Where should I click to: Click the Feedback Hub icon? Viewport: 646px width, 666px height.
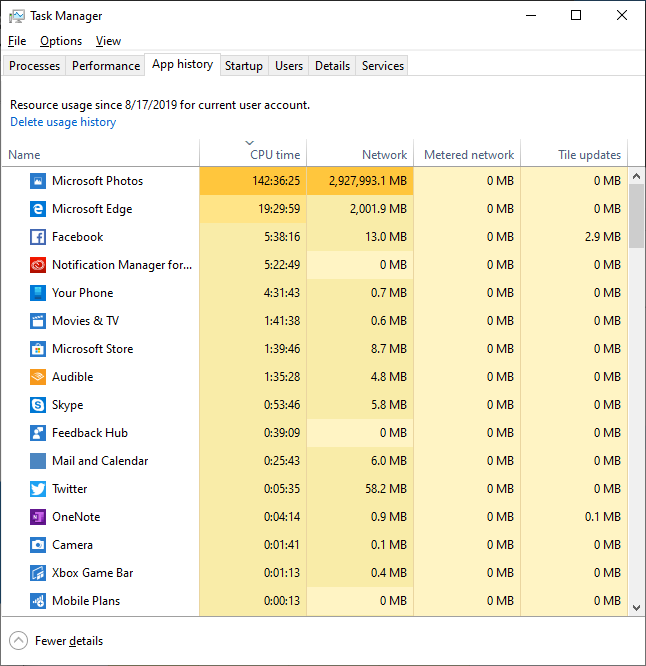(38, 433)
